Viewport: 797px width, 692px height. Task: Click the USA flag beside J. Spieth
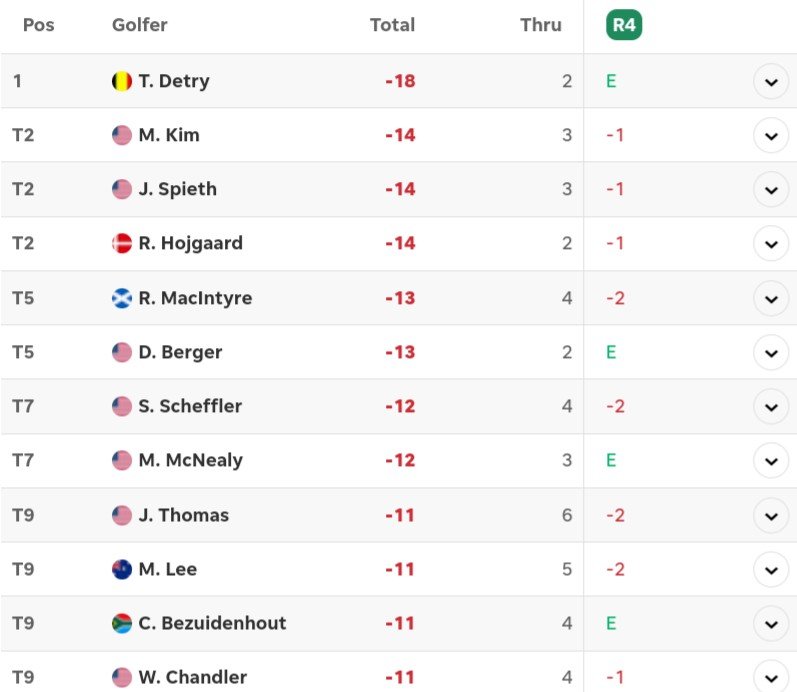coord(121,189)
